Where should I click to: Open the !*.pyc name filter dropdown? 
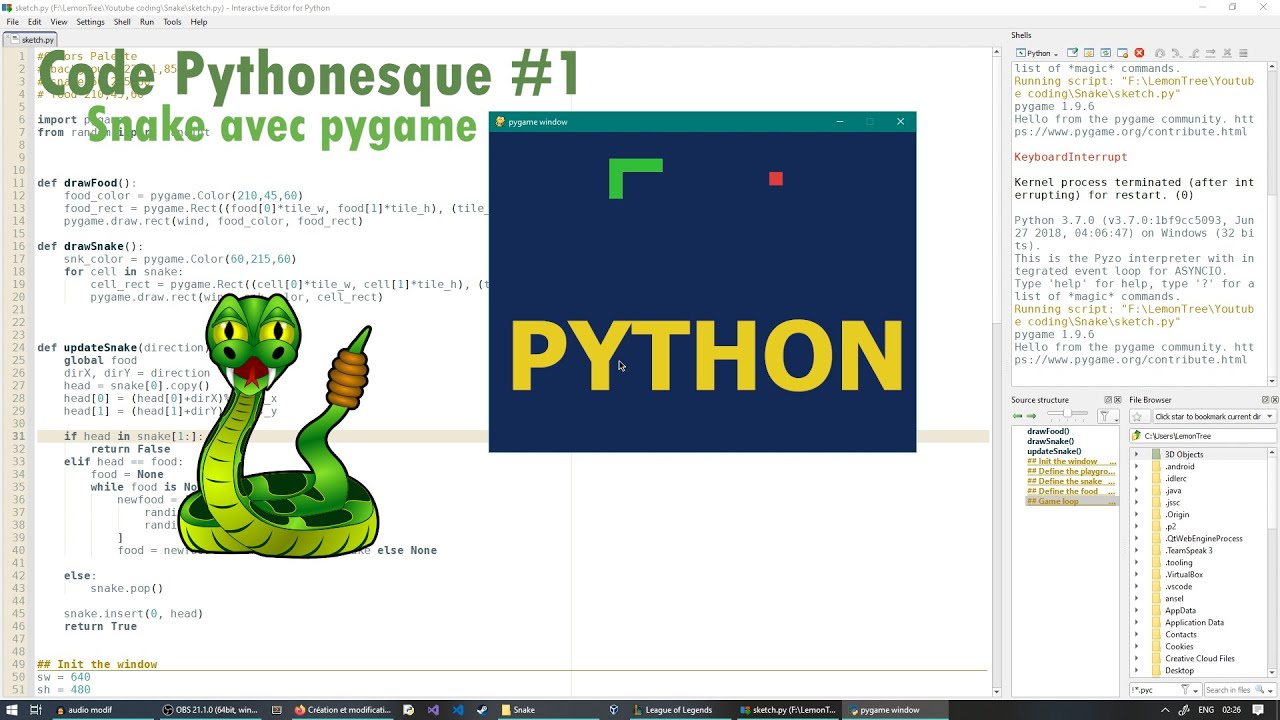(x=1195, y=690)
